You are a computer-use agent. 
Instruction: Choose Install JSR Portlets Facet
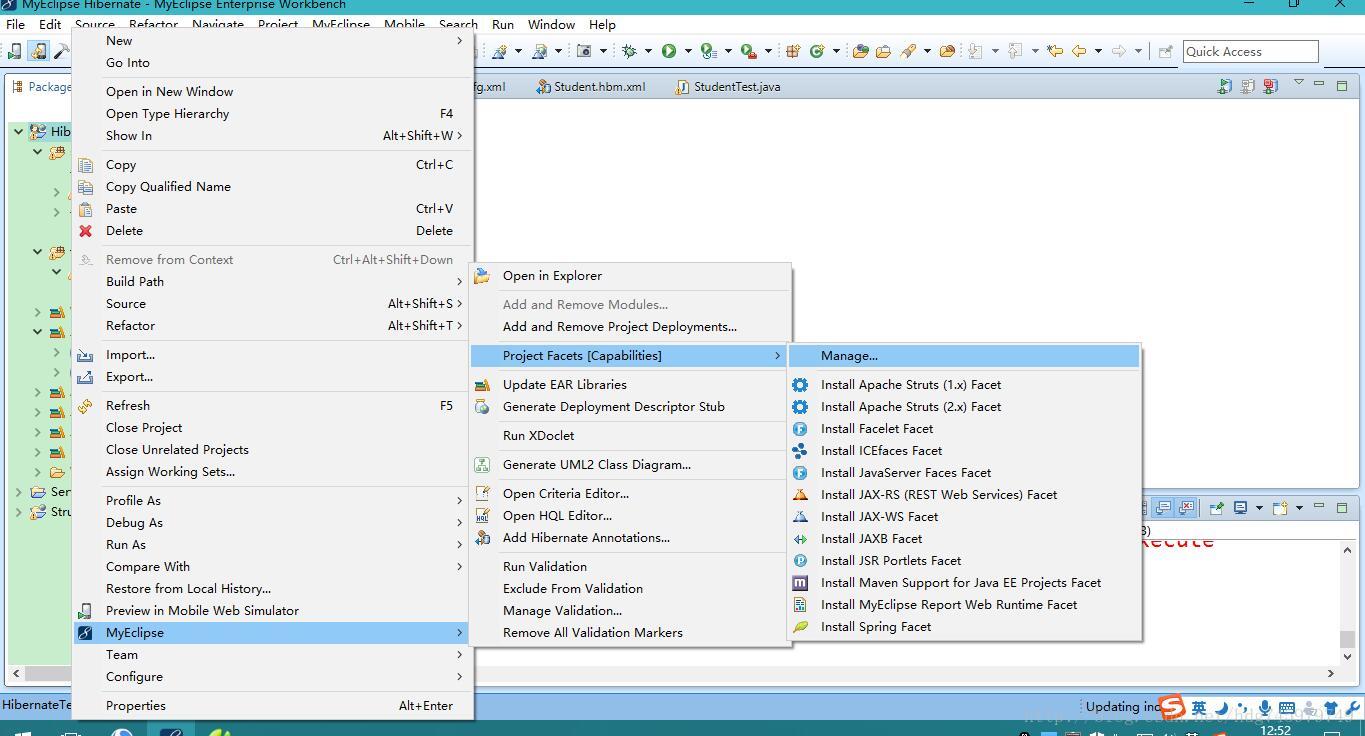(963, 561)
